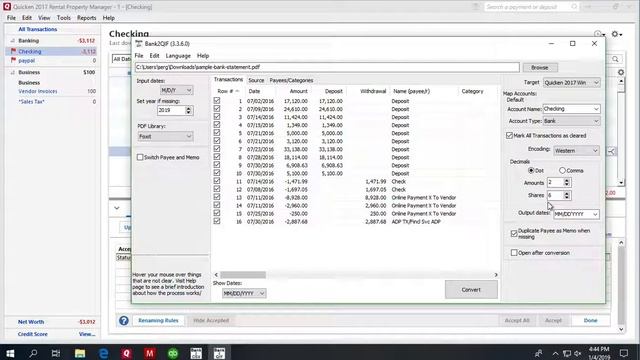The height and width of the screenshot is (360, 640).
Task: Click the People icon in system tray
Action: 539,353
